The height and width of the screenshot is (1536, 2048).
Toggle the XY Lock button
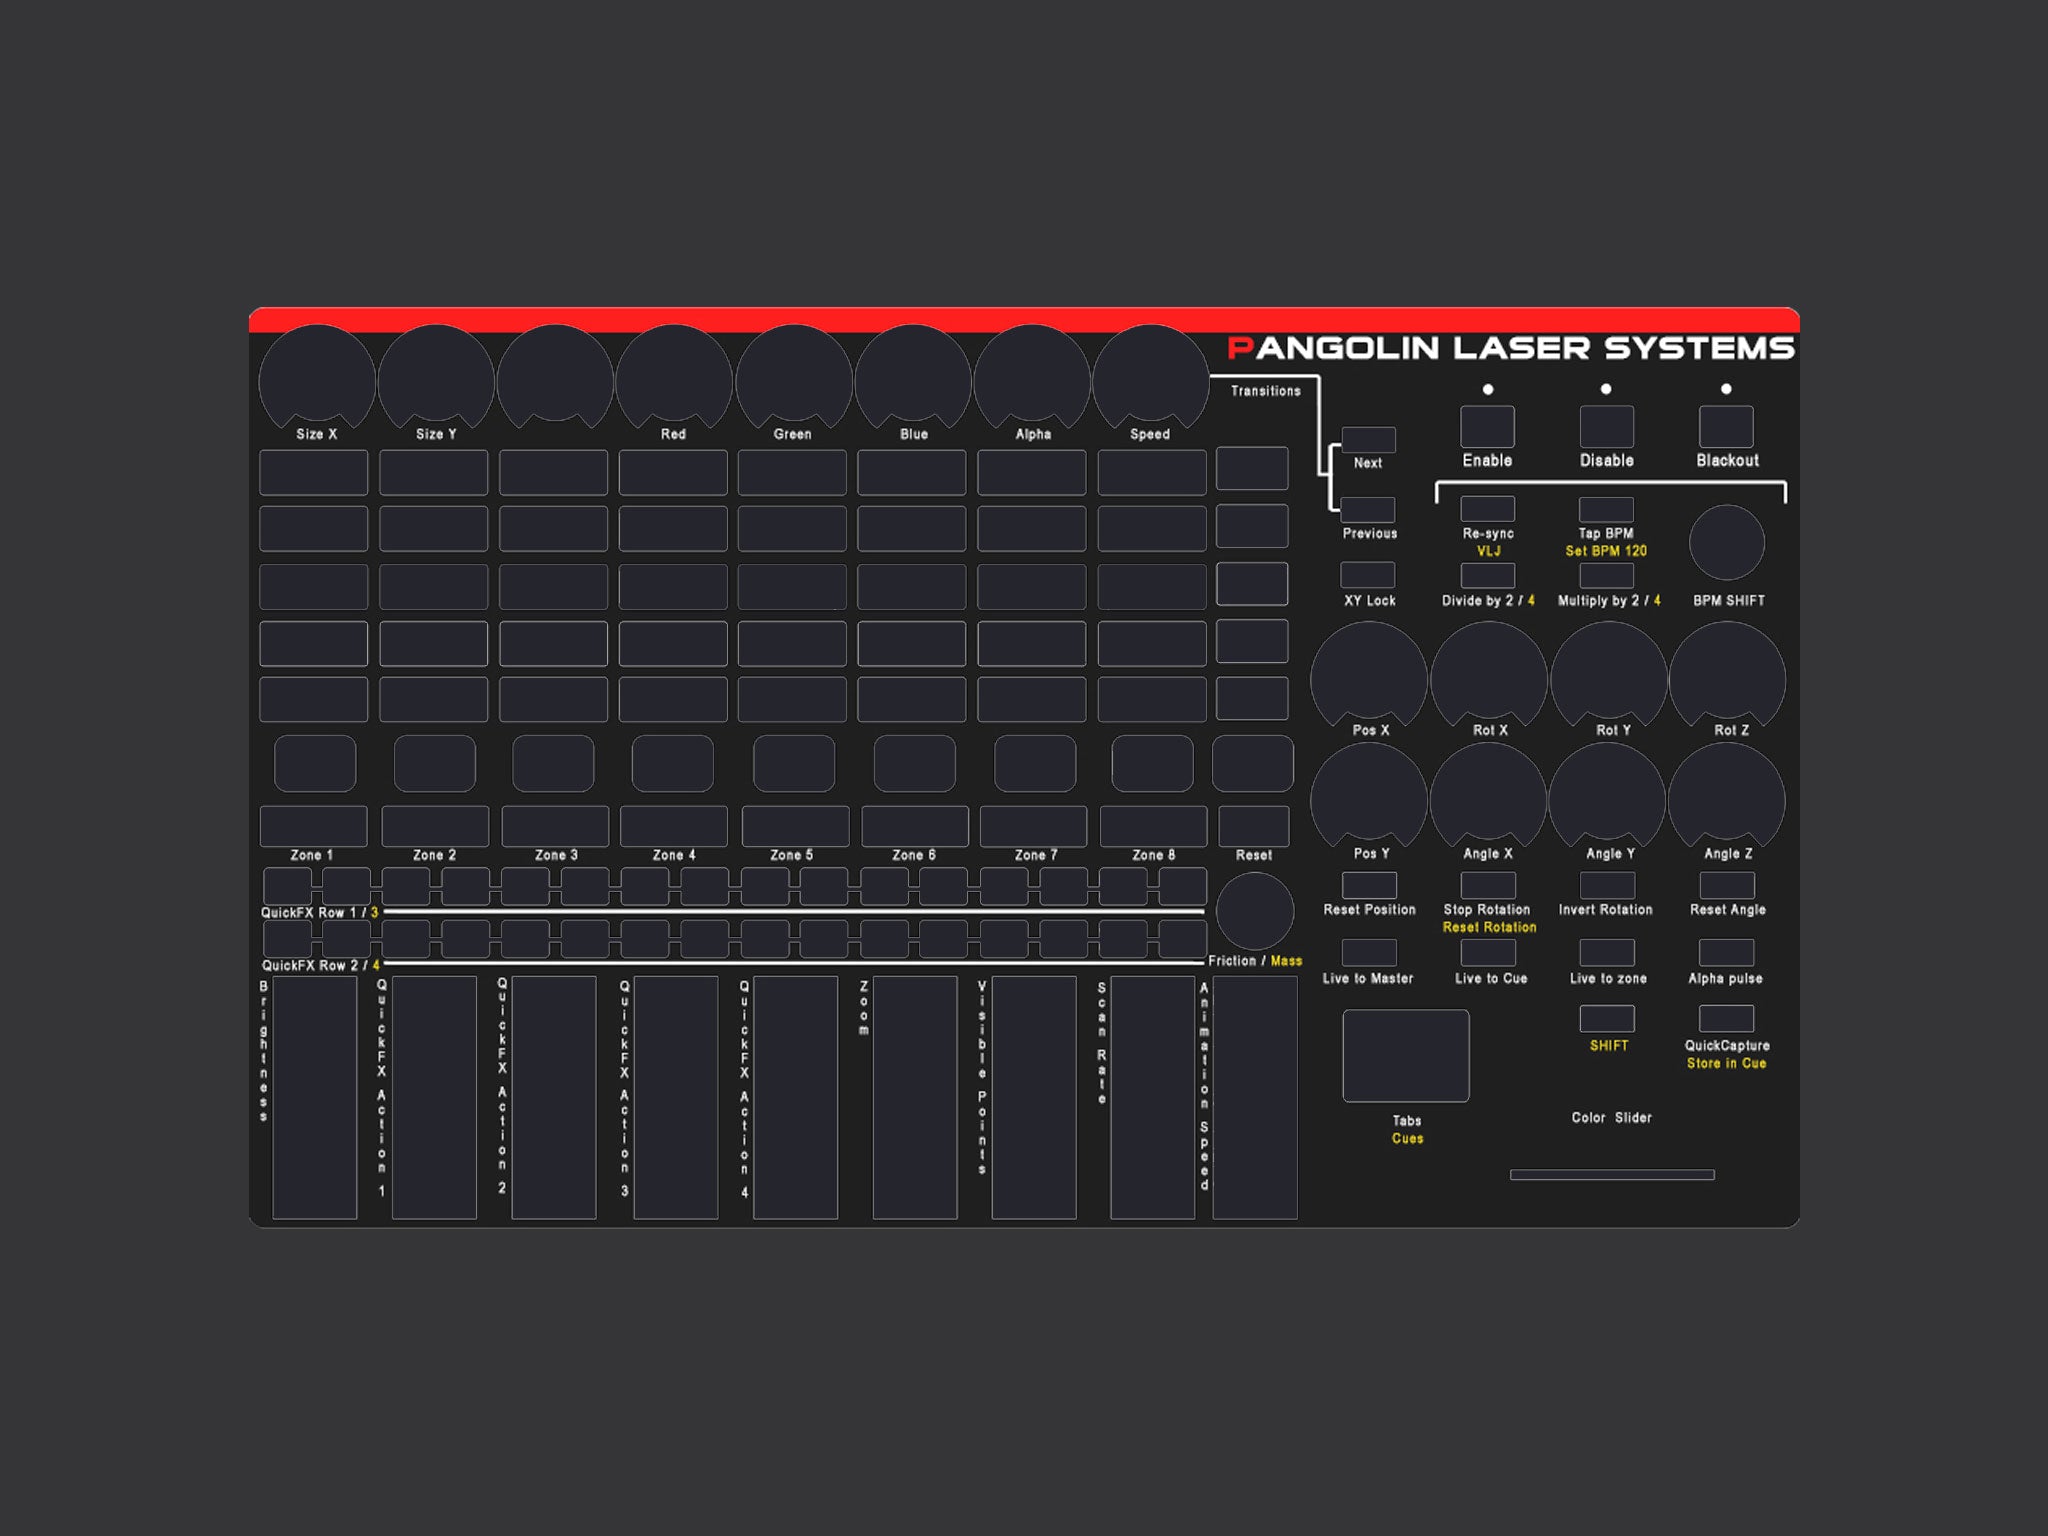tap(1368, 575)
